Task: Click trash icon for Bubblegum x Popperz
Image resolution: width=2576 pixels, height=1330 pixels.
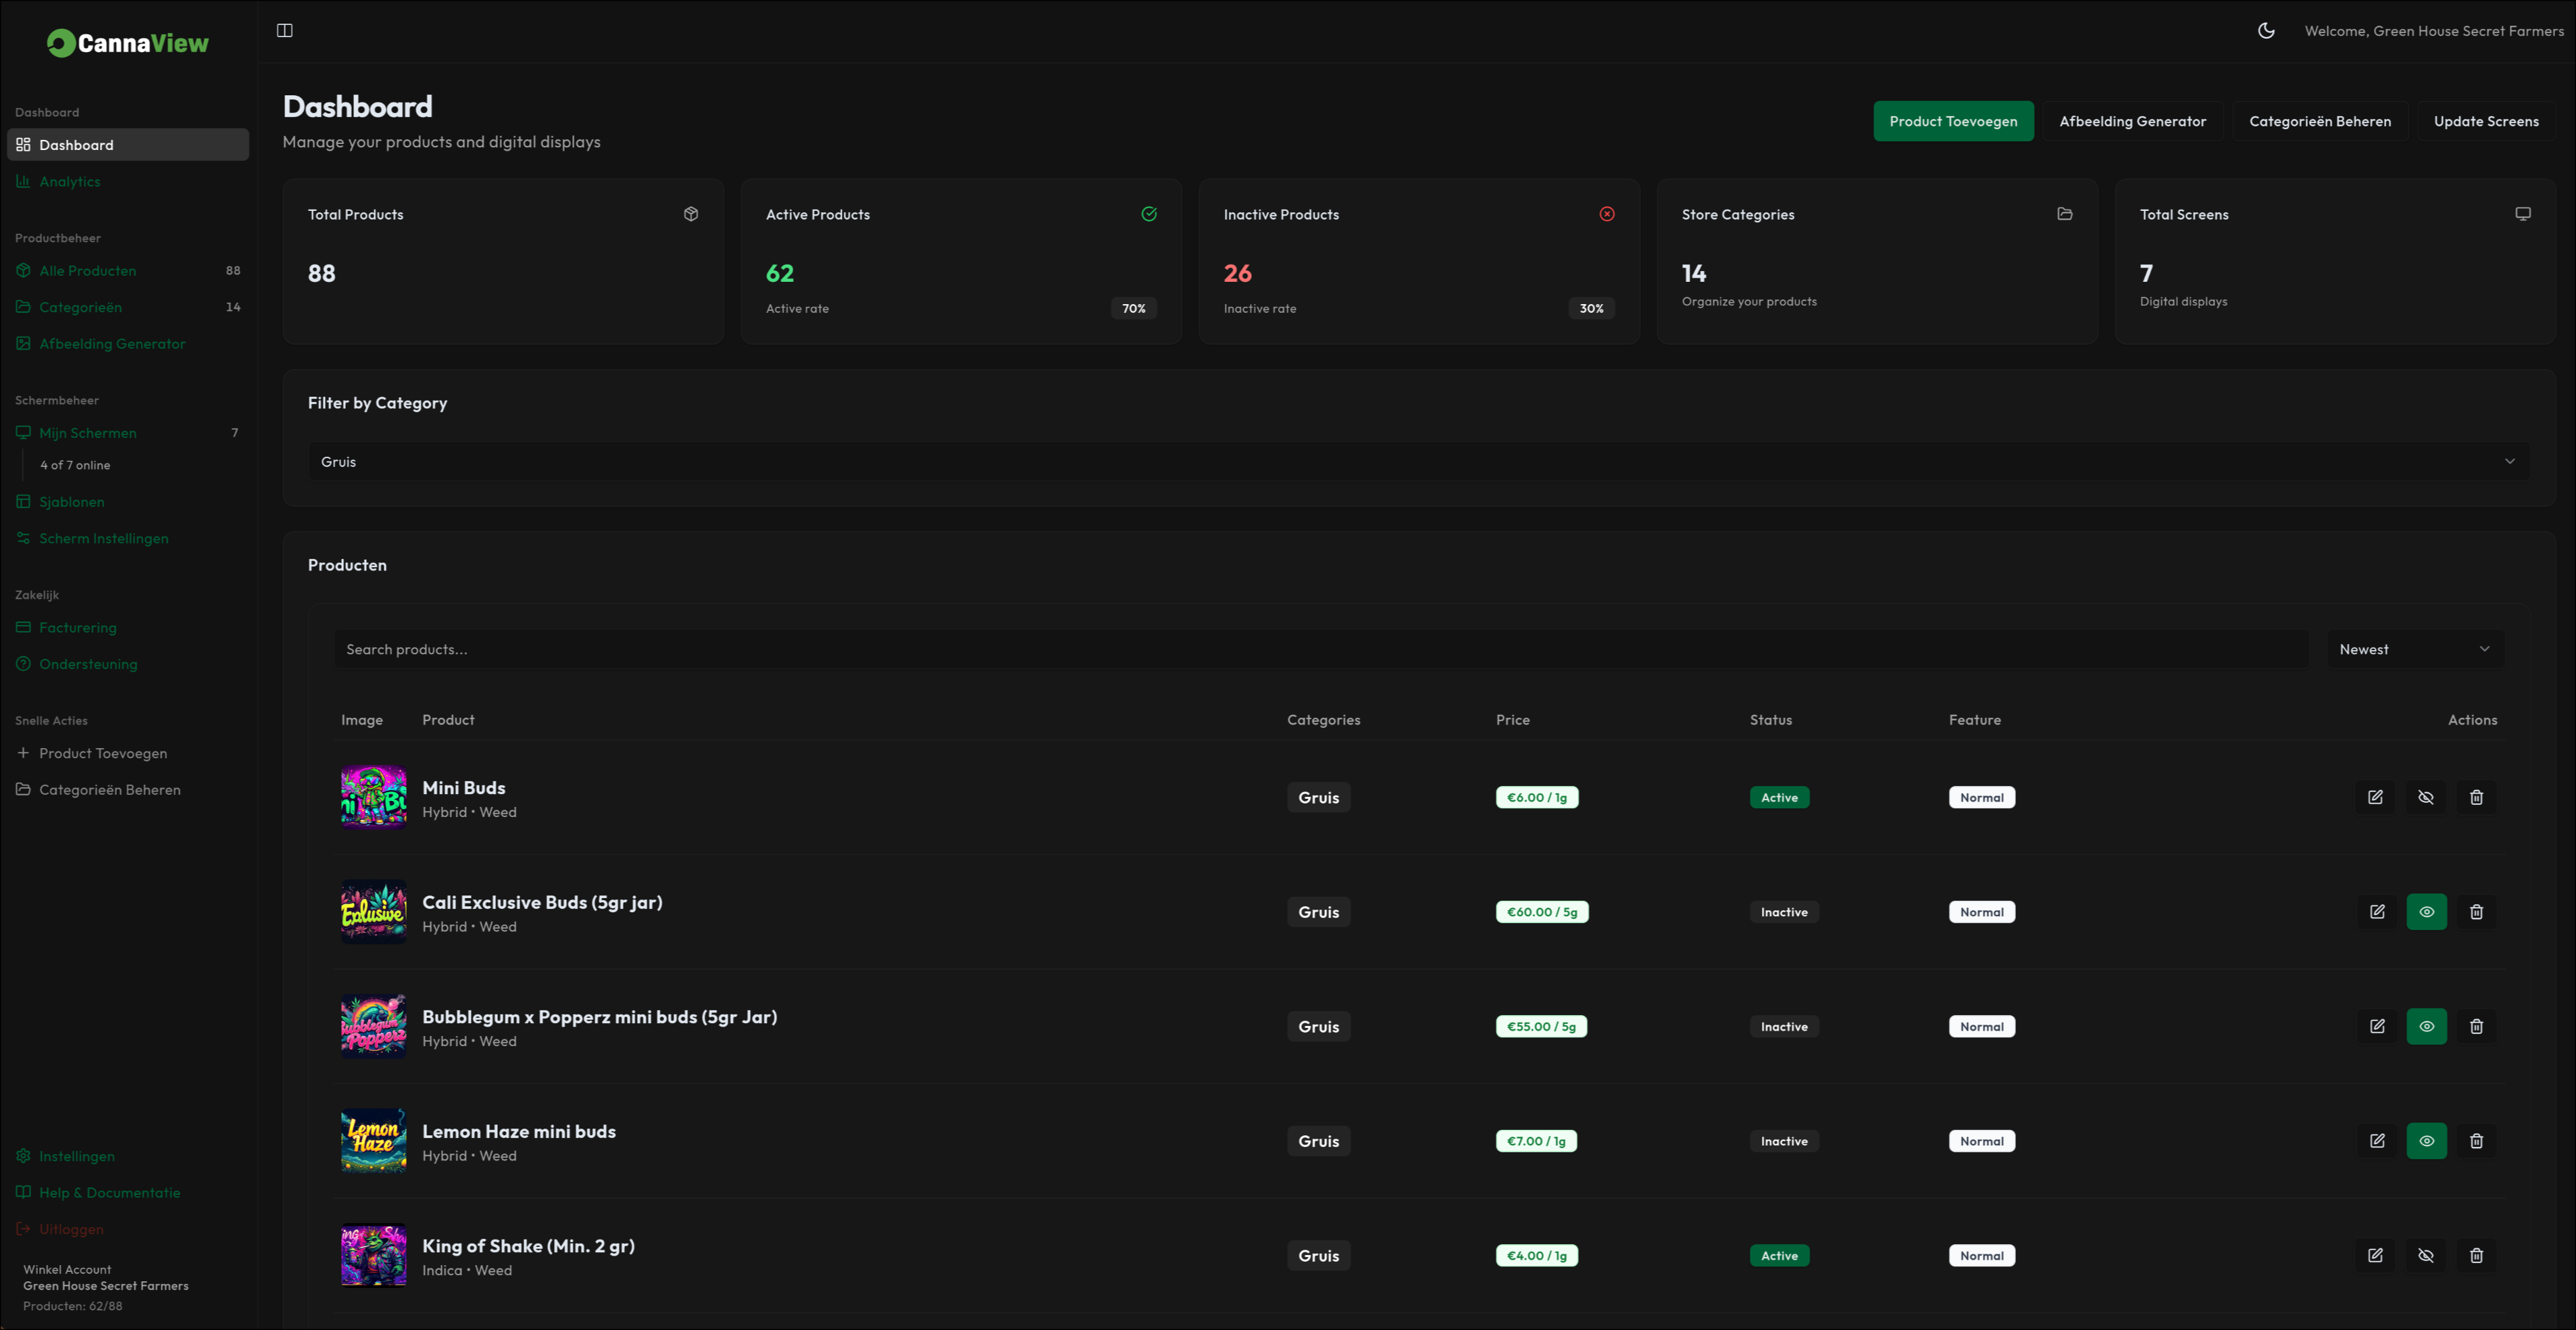Action: tap(2476, 1027)
